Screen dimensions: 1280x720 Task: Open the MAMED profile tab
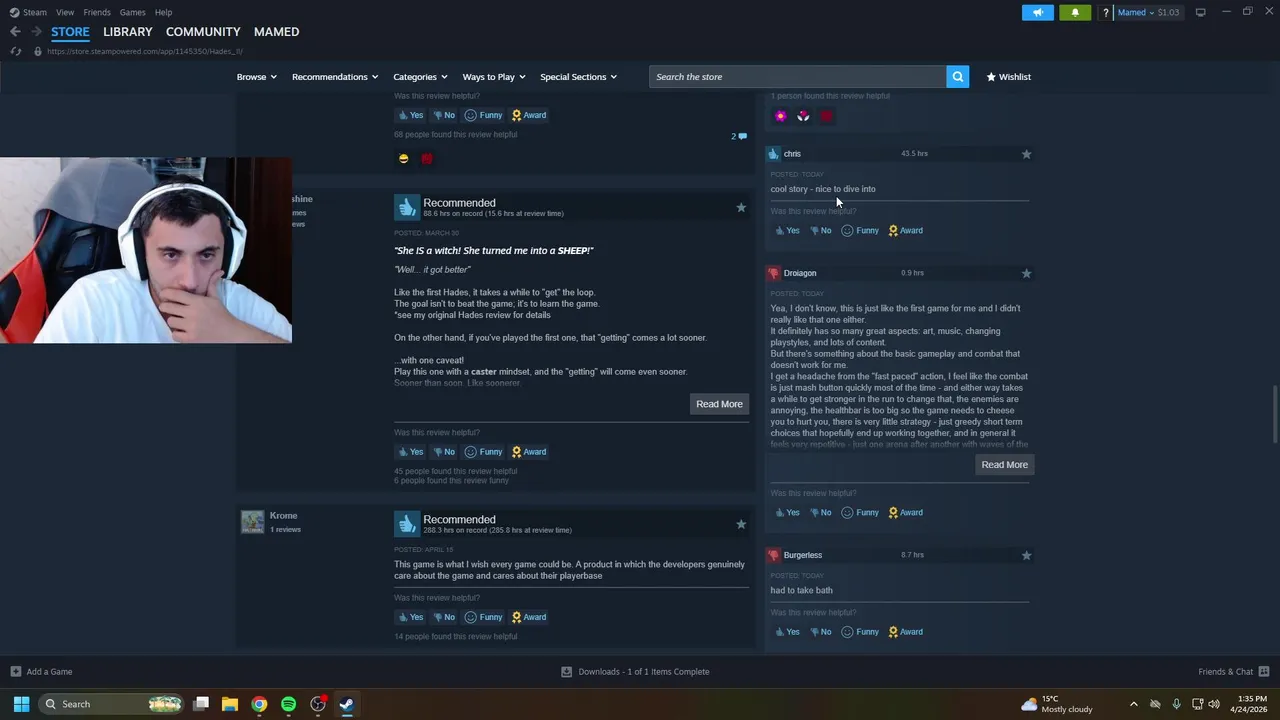pos(276,32)
